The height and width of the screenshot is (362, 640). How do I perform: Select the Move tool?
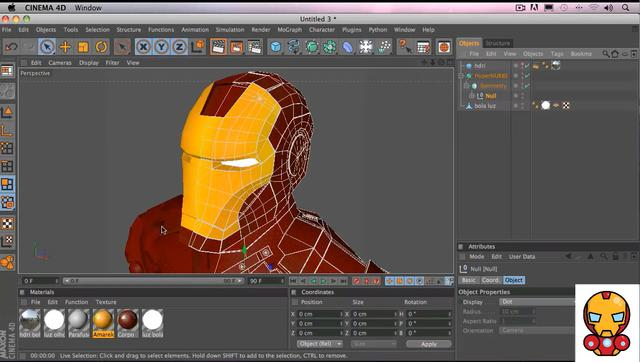pyautogui.click(x=65, y=47)
